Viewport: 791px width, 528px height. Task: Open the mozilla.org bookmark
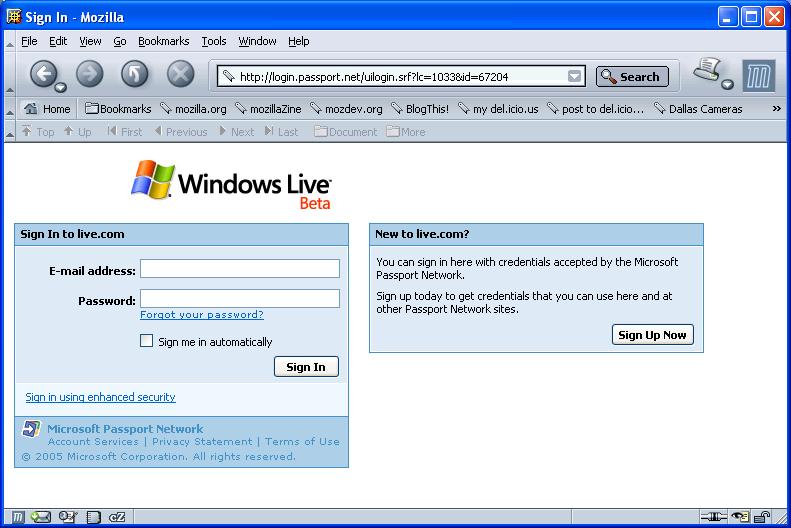click(193, 108)
